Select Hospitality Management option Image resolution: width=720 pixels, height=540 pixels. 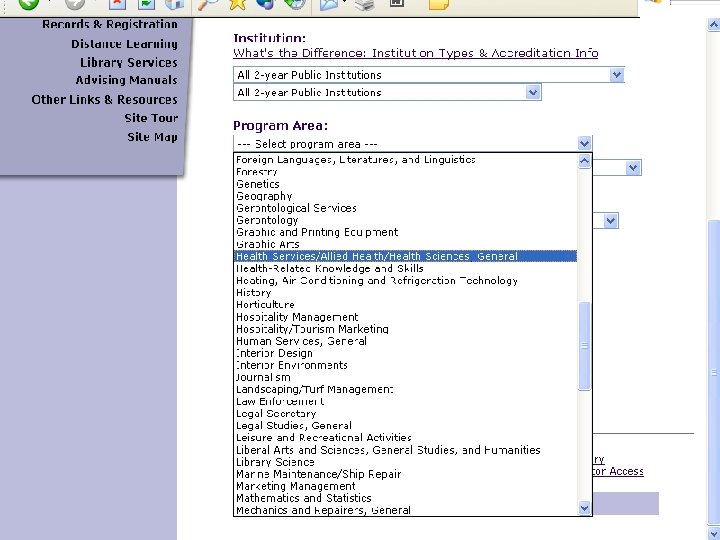pos(405,317)
